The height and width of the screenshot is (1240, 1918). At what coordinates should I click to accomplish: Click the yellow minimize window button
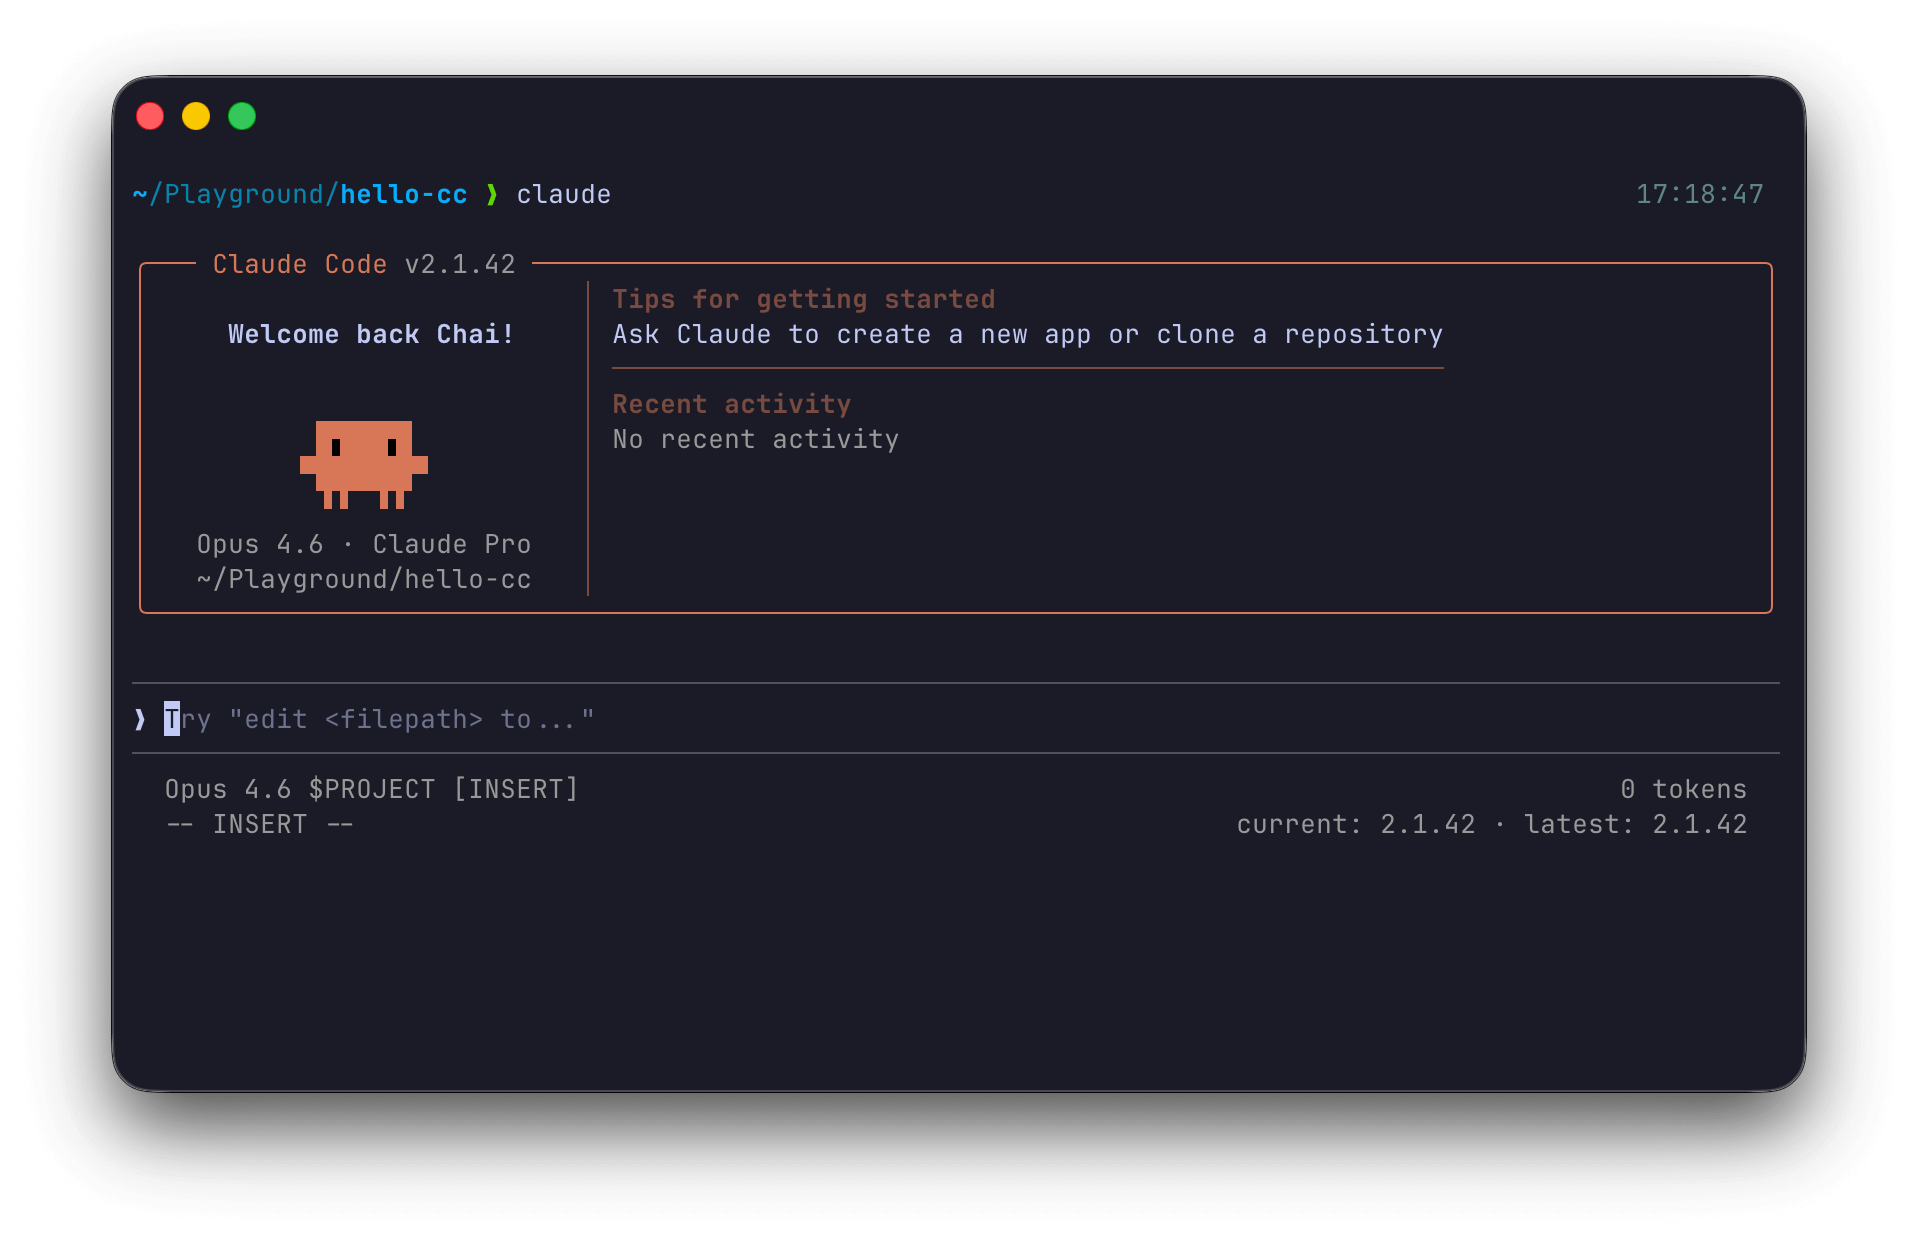(196, 117)
